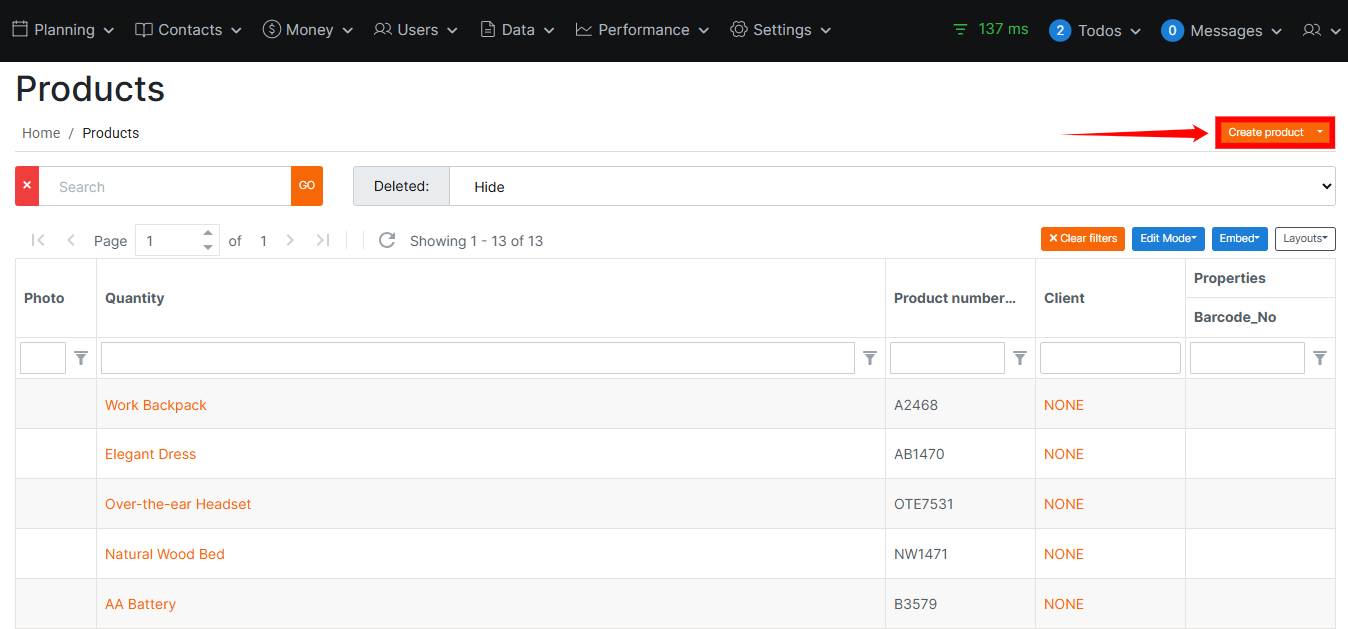This screenshot has height=629, width=1348.
Task: Refresh the products table
Action: [x=387, y=240]
